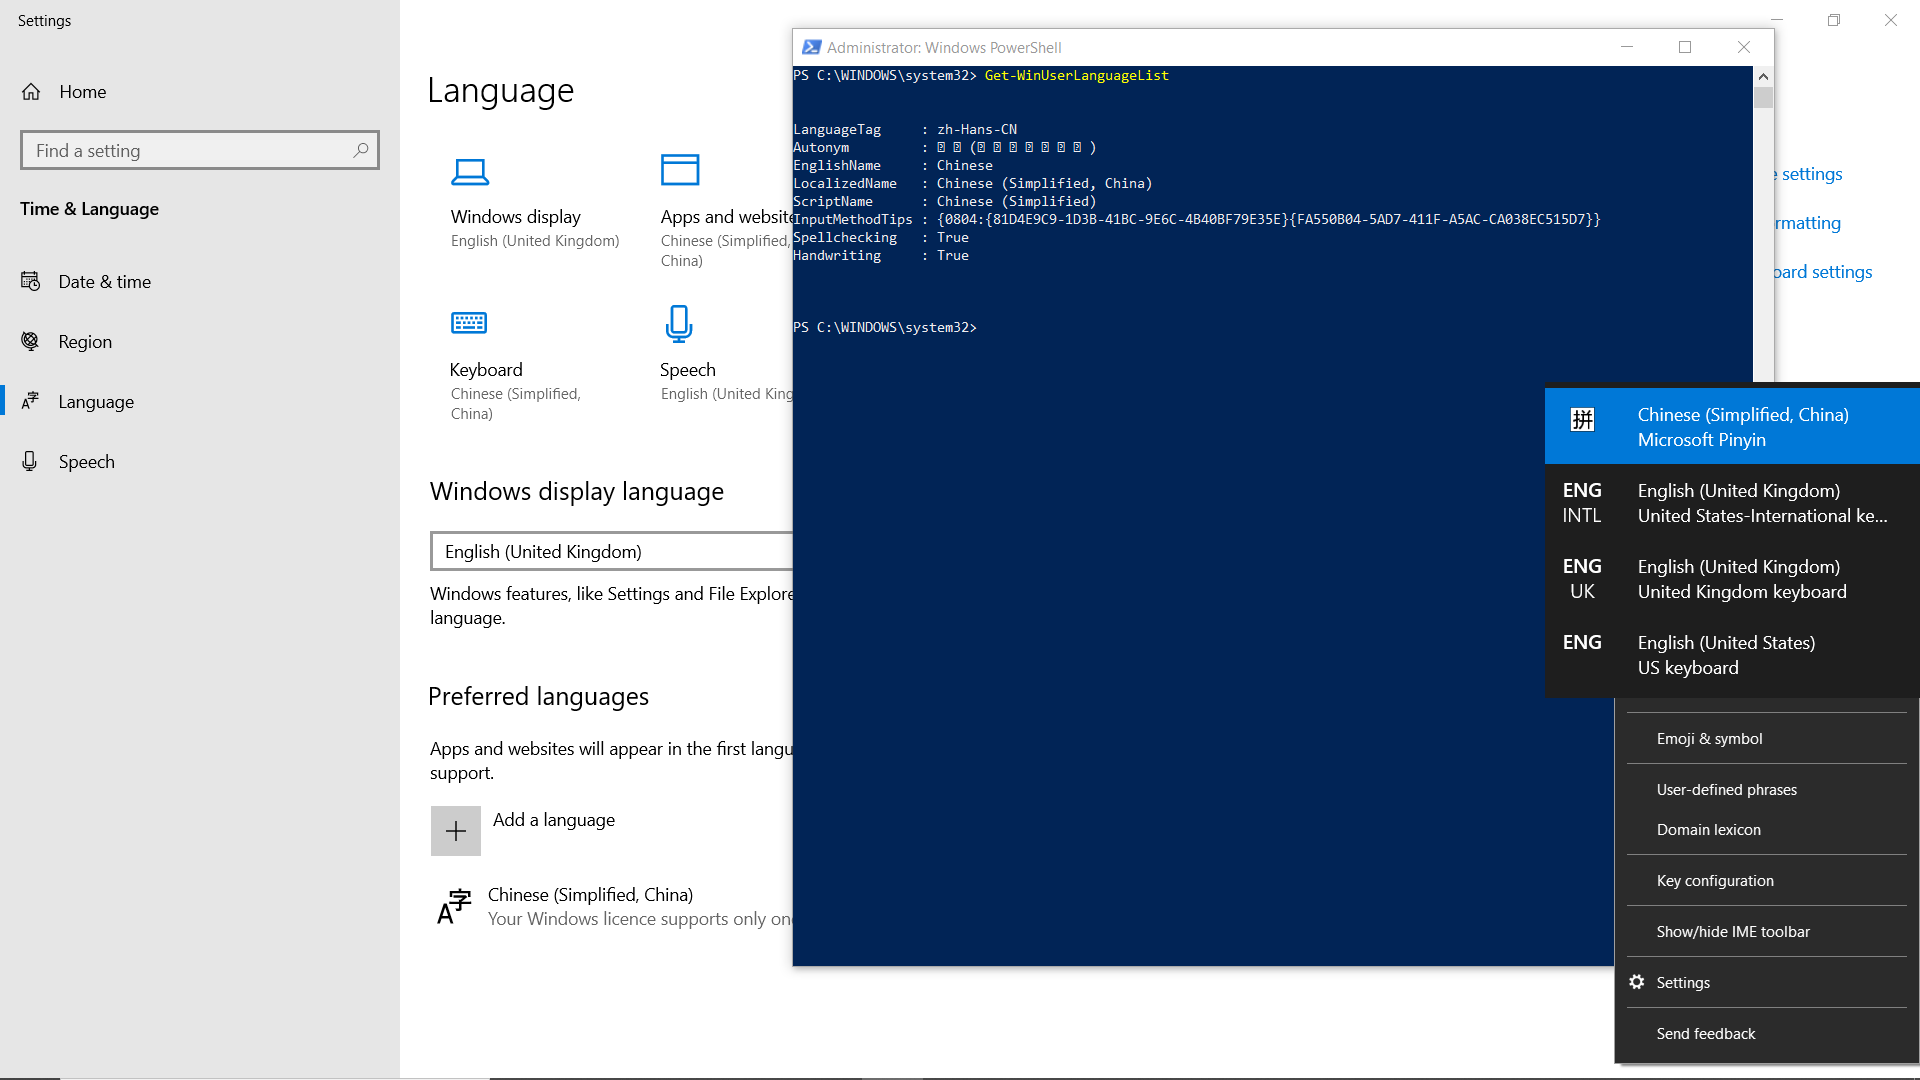Open Windows display language dropdown
1920x1080 pixels.
[612, 552]
